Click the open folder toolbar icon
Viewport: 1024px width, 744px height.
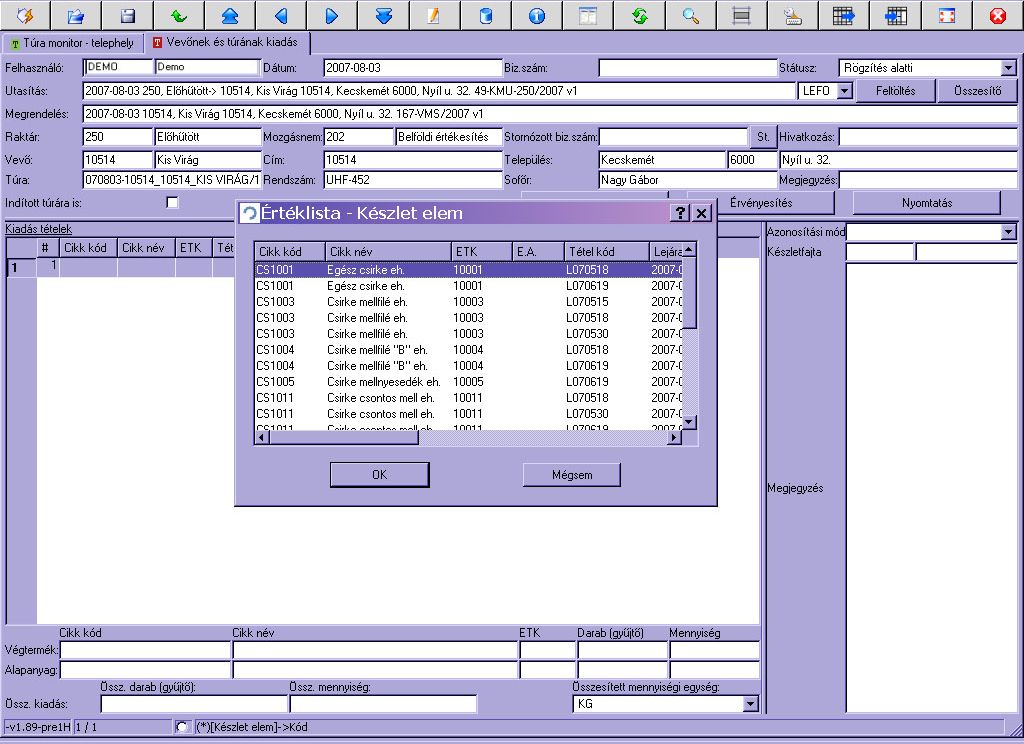pyautogui.click(x=76, y=16)
